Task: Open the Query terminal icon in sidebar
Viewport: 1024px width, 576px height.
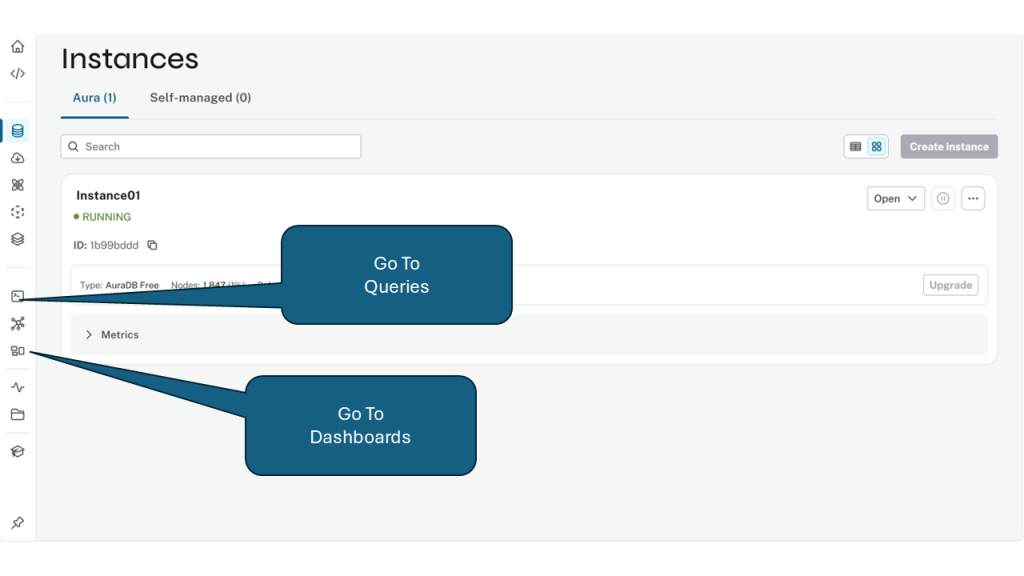Action: point(17,296)
